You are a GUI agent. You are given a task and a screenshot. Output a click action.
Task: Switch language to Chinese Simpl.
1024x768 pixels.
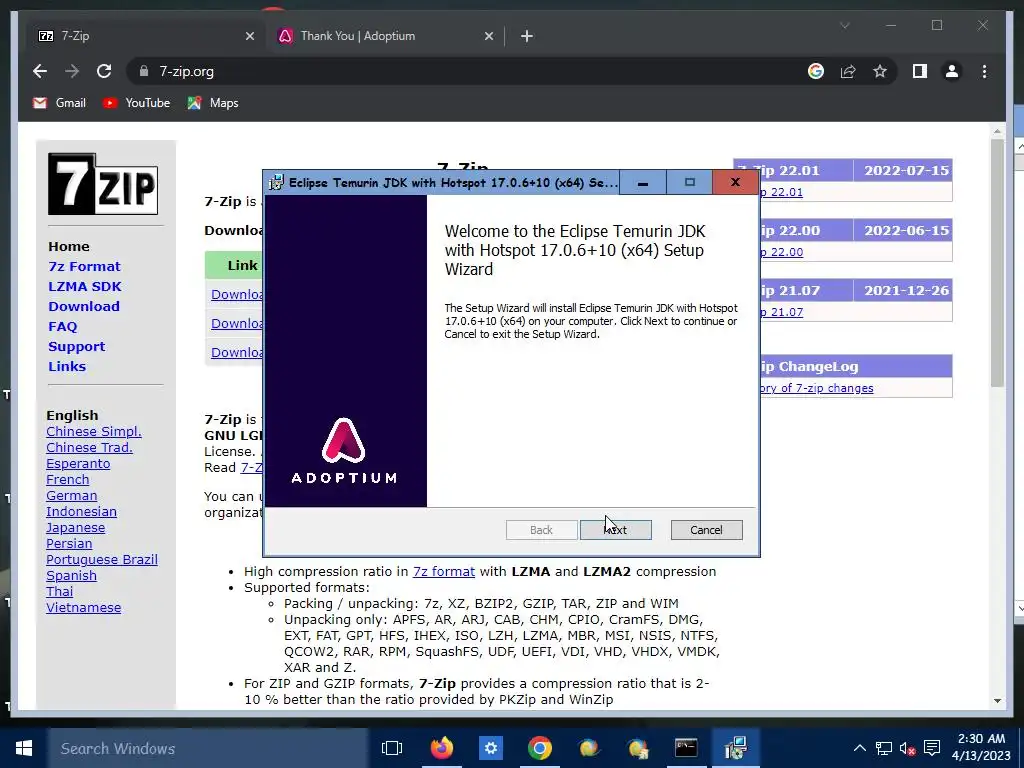point(93,432)
